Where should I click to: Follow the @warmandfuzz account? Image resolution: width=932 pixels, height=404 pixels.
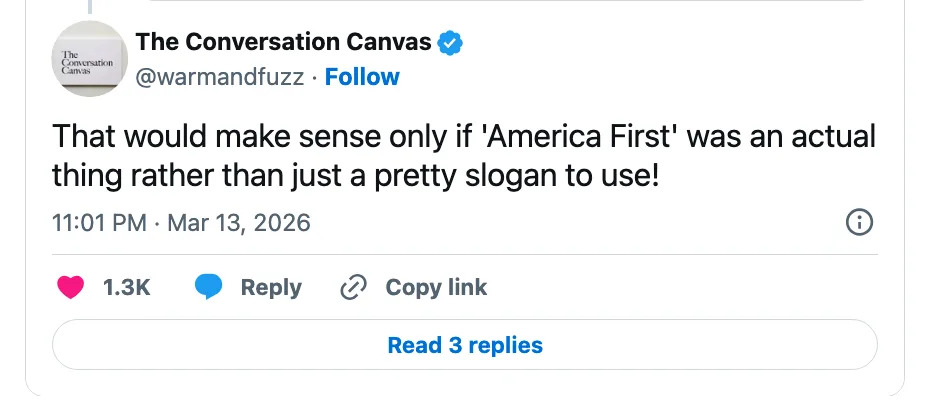(362, 77)
